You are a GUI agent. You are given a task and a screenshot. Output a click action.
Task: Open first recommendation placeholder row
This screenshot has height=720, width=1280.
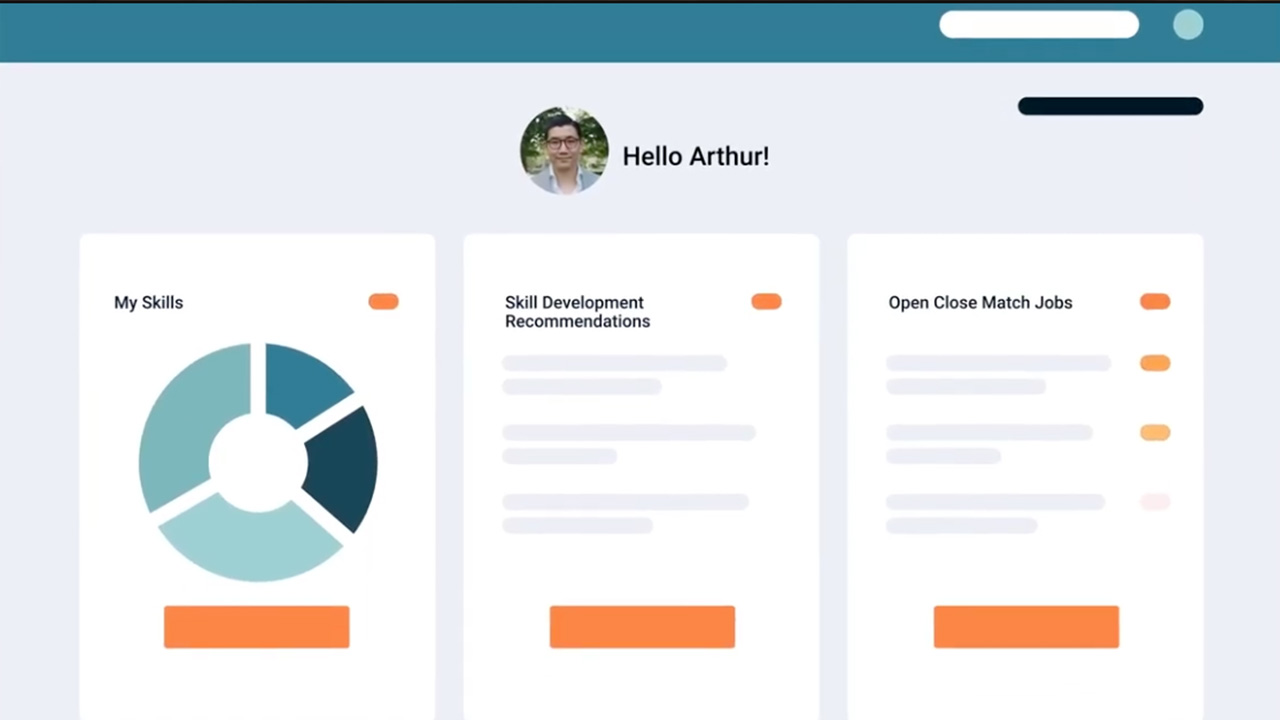pyautogui.click(x=614, y=375)
